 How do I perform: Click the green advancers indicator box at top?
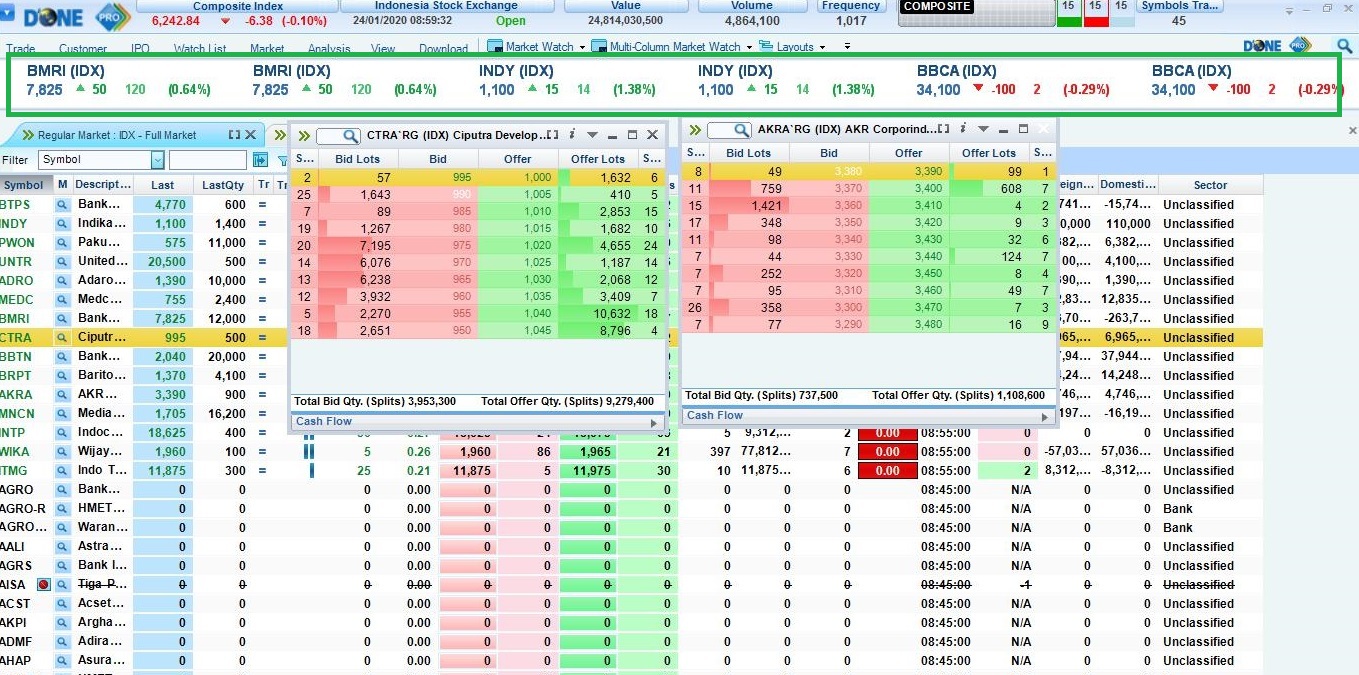point(1068,12)
